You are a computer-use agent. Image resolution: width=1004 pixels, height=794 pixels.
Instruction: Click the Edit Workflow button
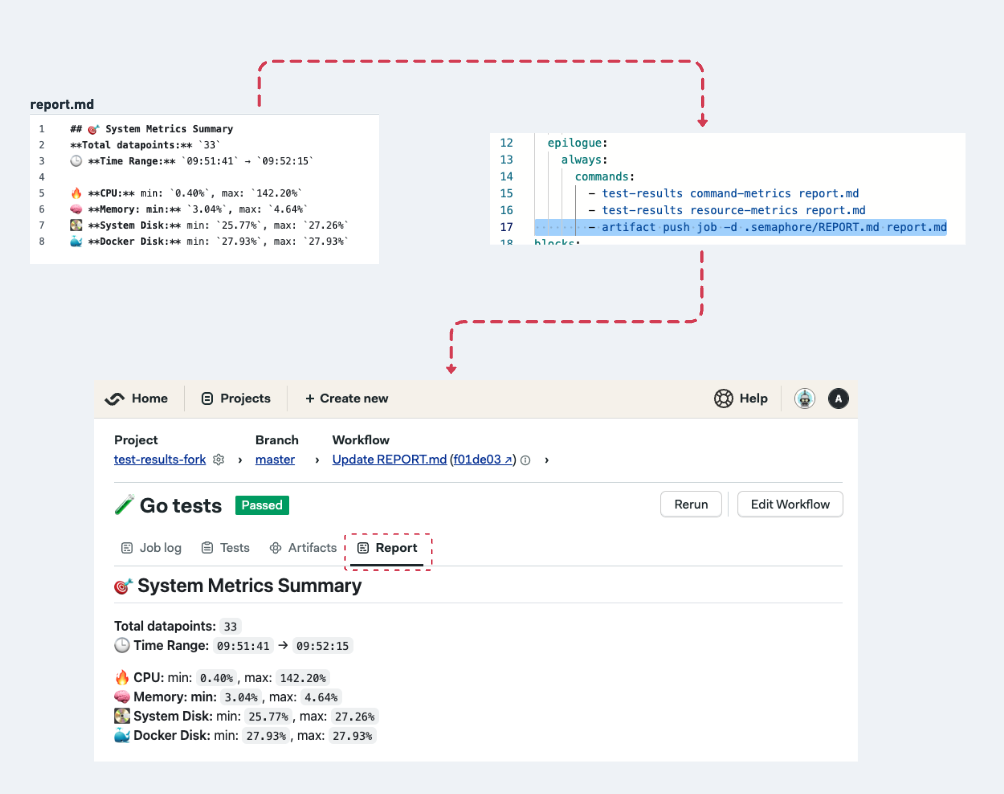(x=790, y=504)
